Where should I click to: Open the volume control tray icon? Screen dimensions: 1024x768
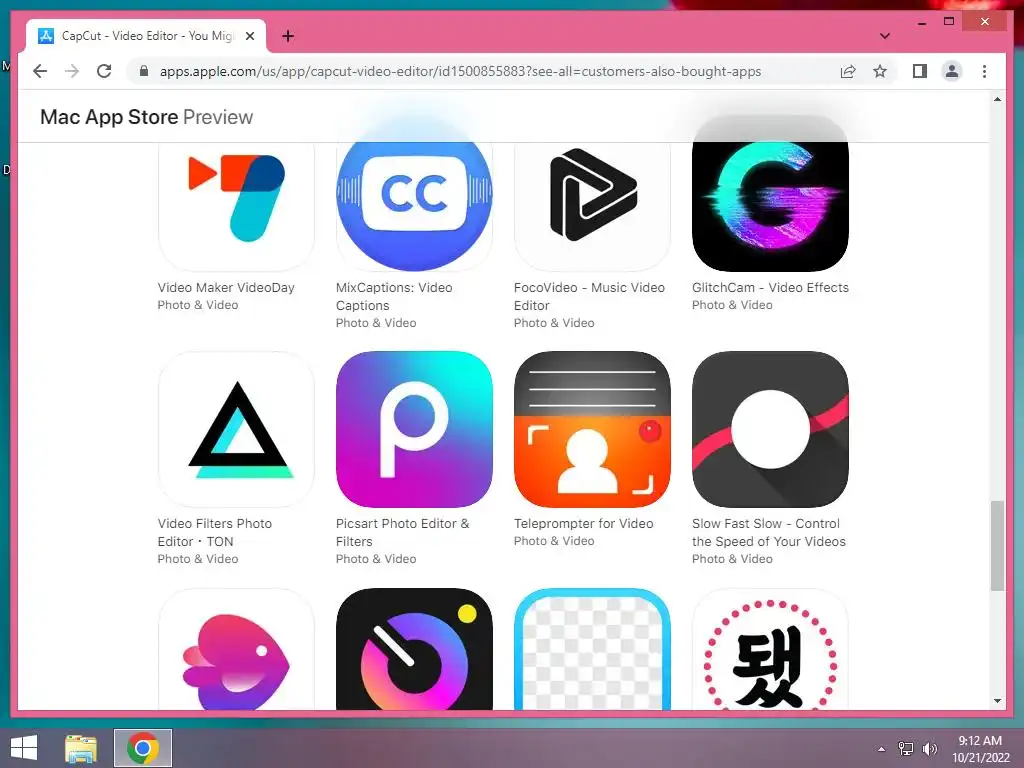pos(929,748)
